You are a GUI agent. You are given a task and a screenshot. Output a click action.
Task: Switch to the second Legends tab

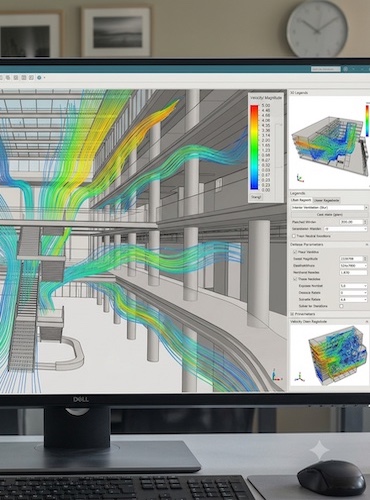coord(326,200)
